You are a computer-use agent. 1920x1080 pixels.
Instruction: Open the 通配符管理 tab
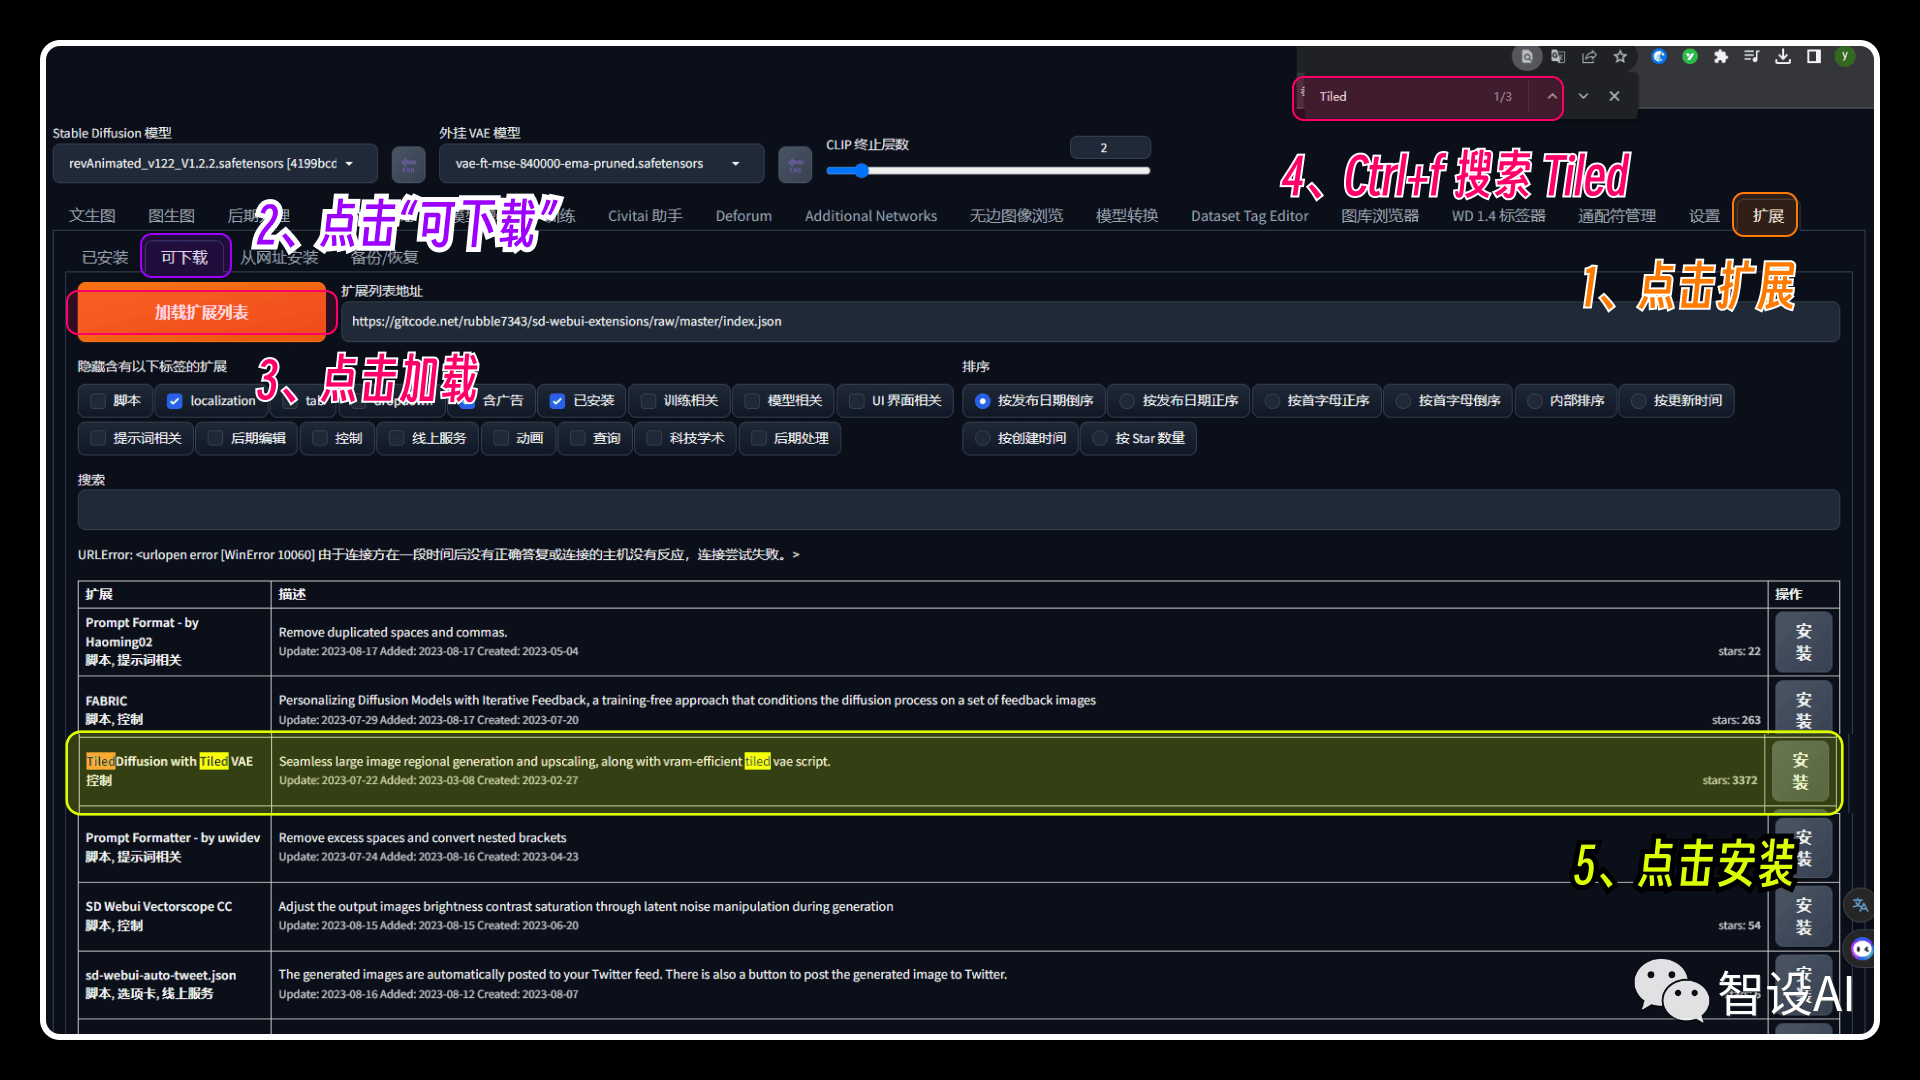tap(1617, 216)
